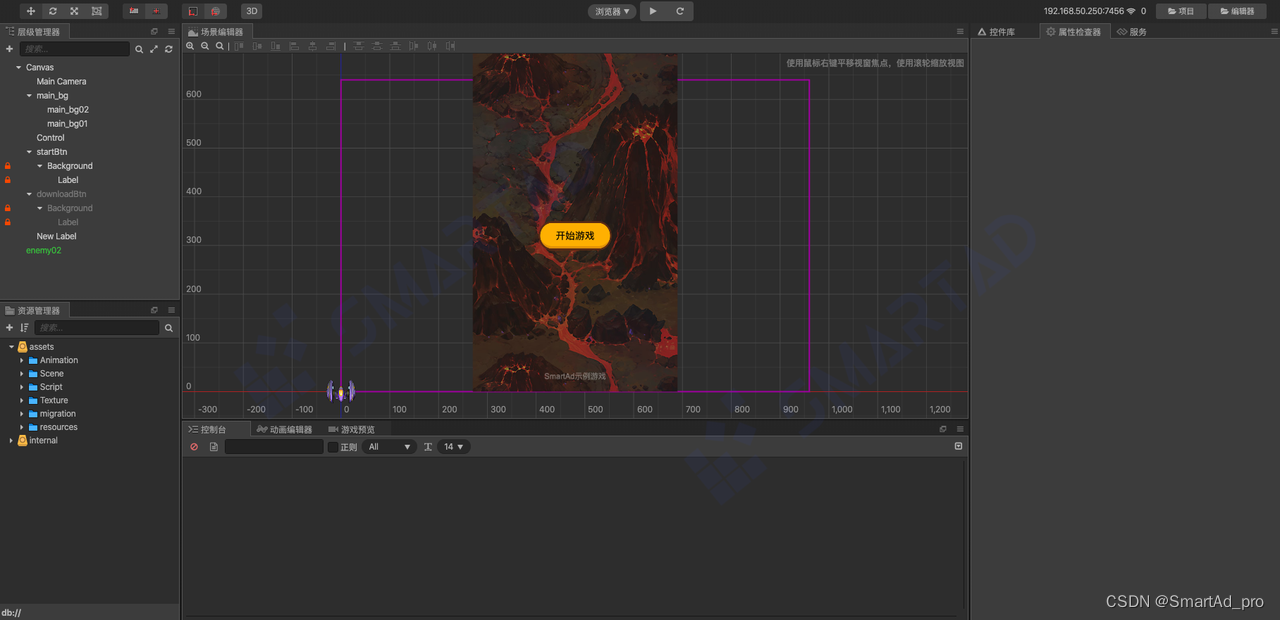The height and width of the screenshot is (620, 1280).
Task: Open the 编辑器 editor folder
Action: tap(1236, 11)
